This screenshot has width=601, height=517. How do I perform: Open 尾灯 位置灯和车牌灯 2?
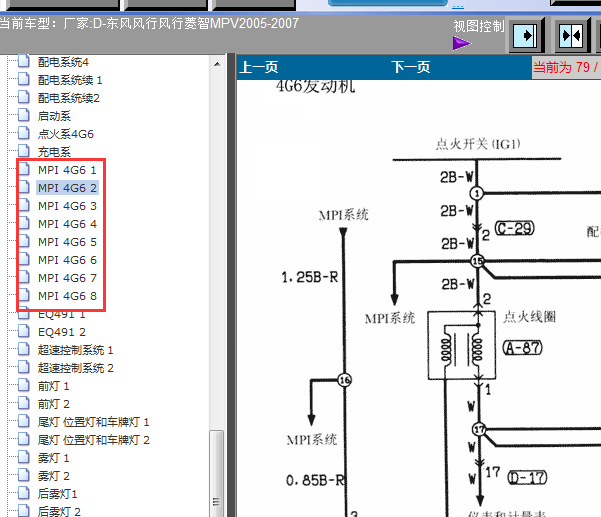tap(94, 440)
